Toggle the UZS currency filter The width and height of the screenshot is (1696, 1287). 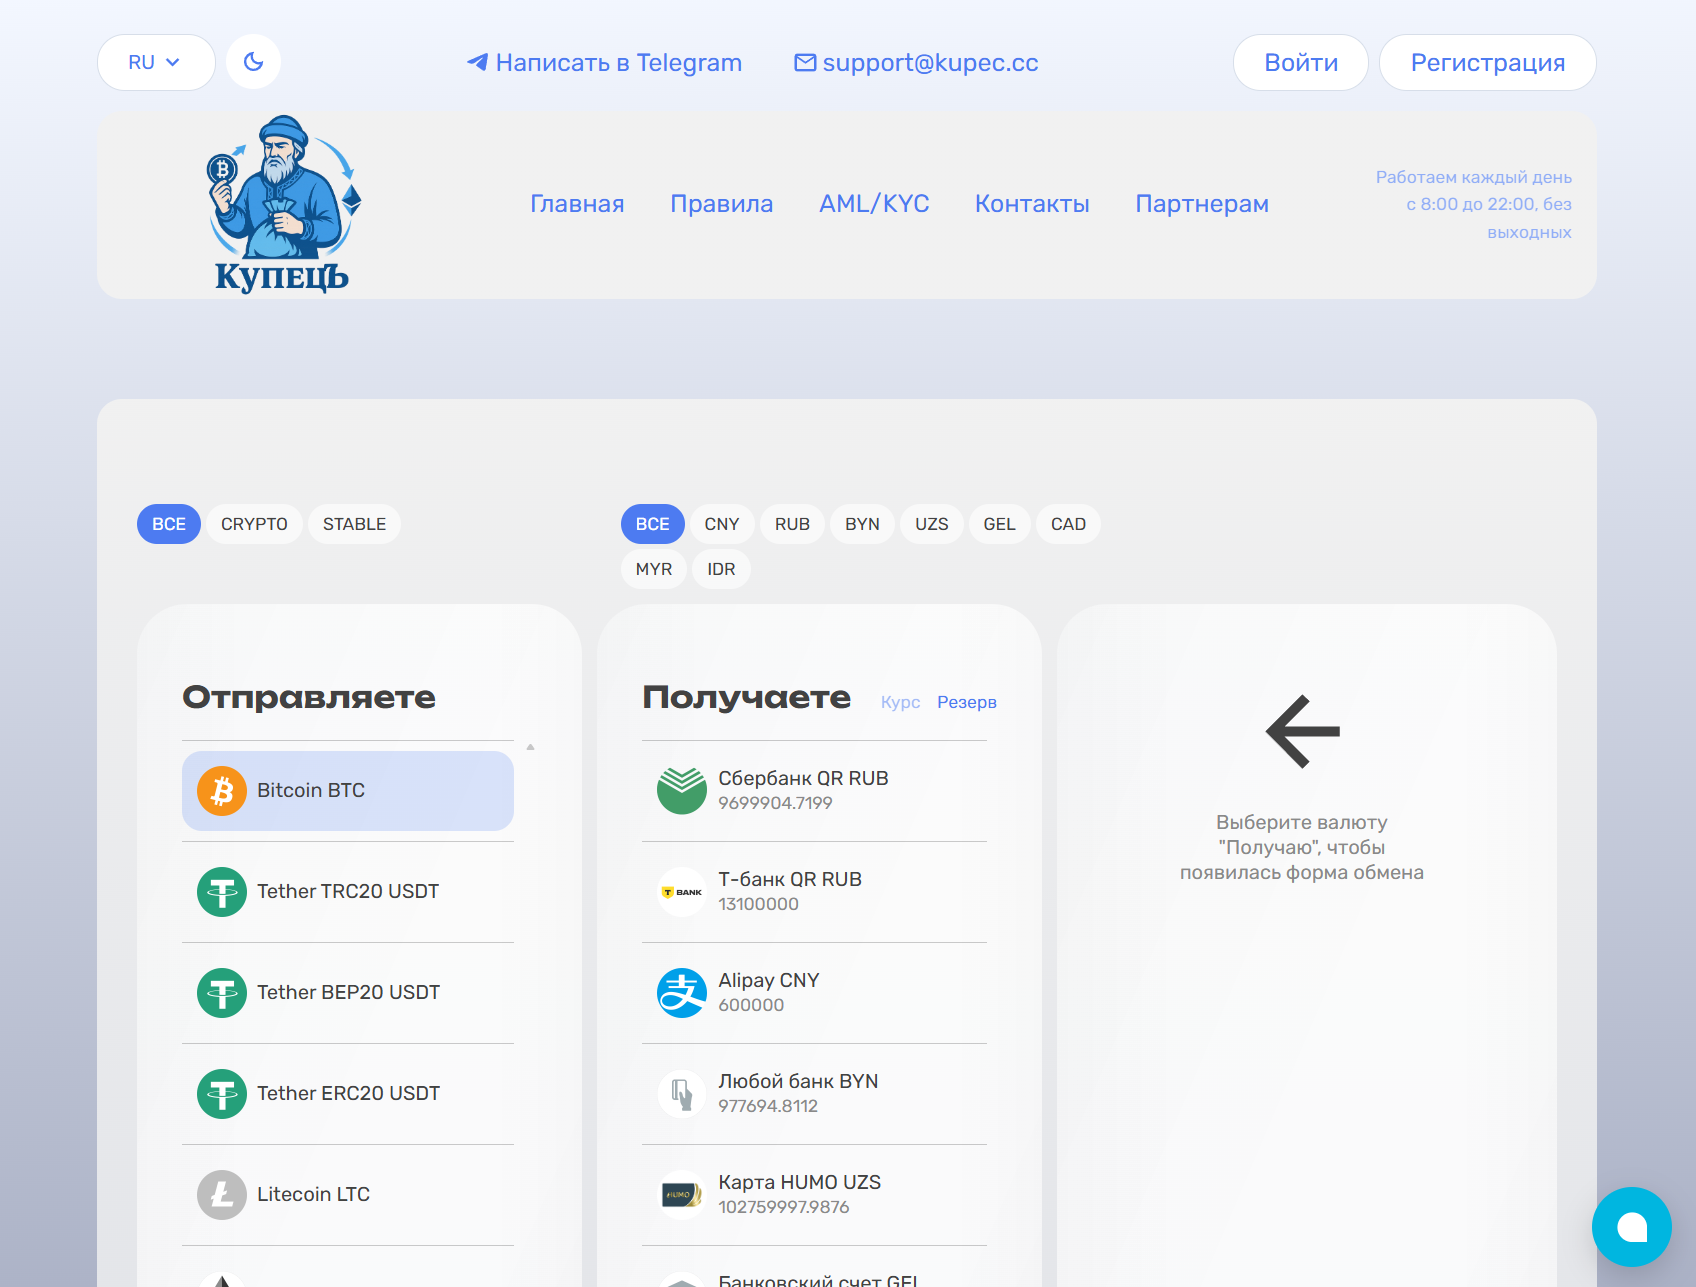931,523
